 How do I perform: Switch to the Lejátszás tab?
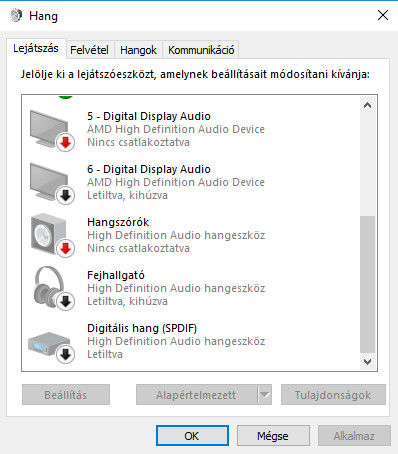[36, 49]
